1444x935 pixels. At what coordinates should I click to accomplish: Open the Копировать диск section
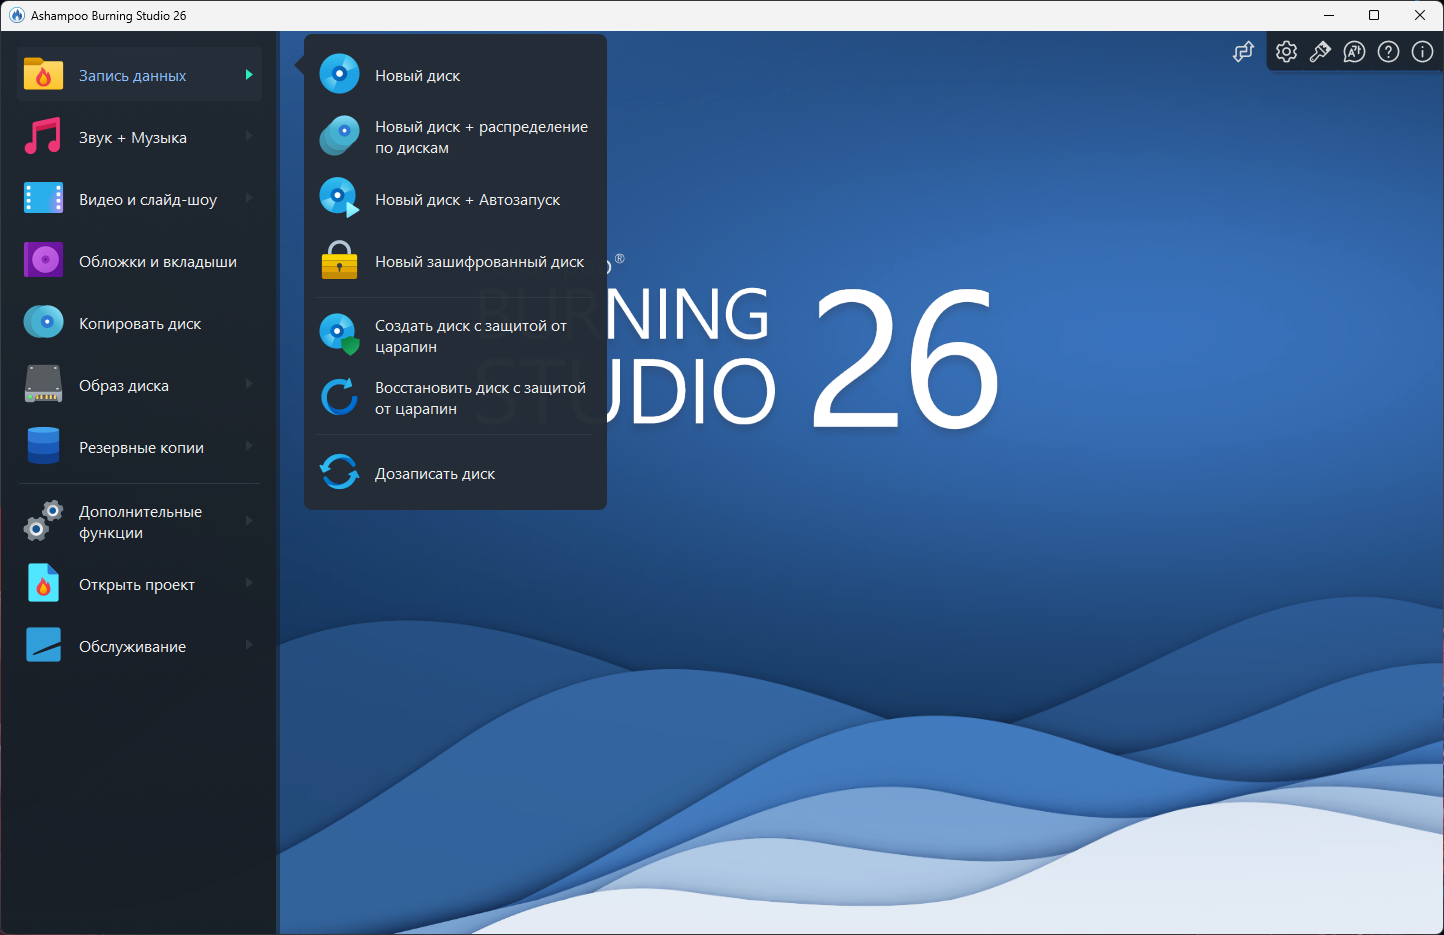coord(140,324)
